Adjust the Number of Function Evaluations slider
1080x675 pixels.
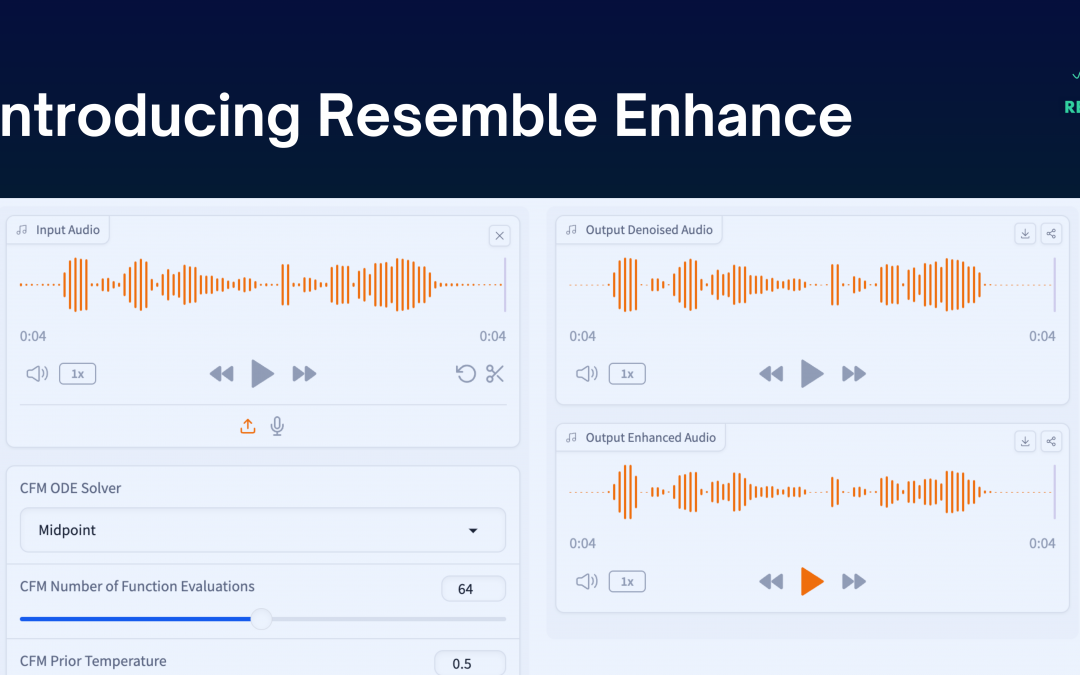[262, 619]
